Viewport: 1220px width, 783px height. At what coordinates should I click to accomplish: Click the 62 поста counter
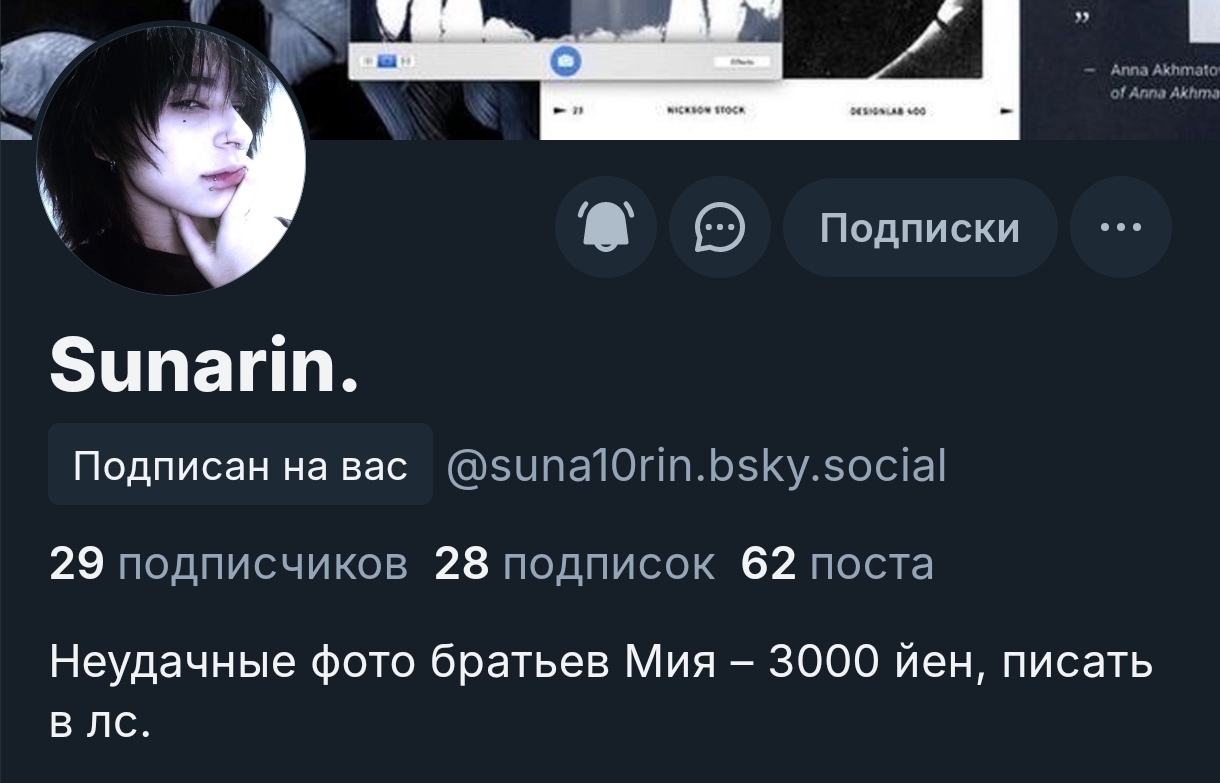tap(837, 564)
